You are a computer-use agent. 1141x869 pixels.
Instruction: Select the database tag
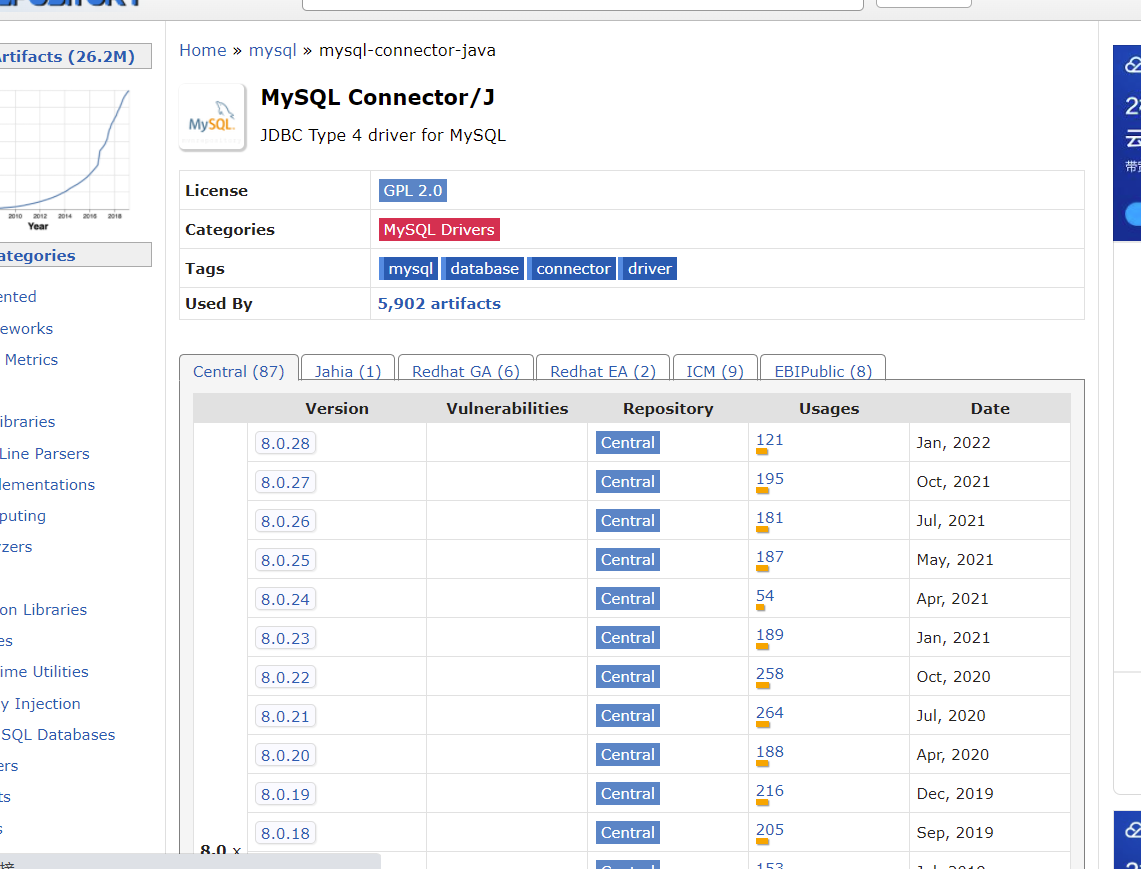click(x=482, y=269)
